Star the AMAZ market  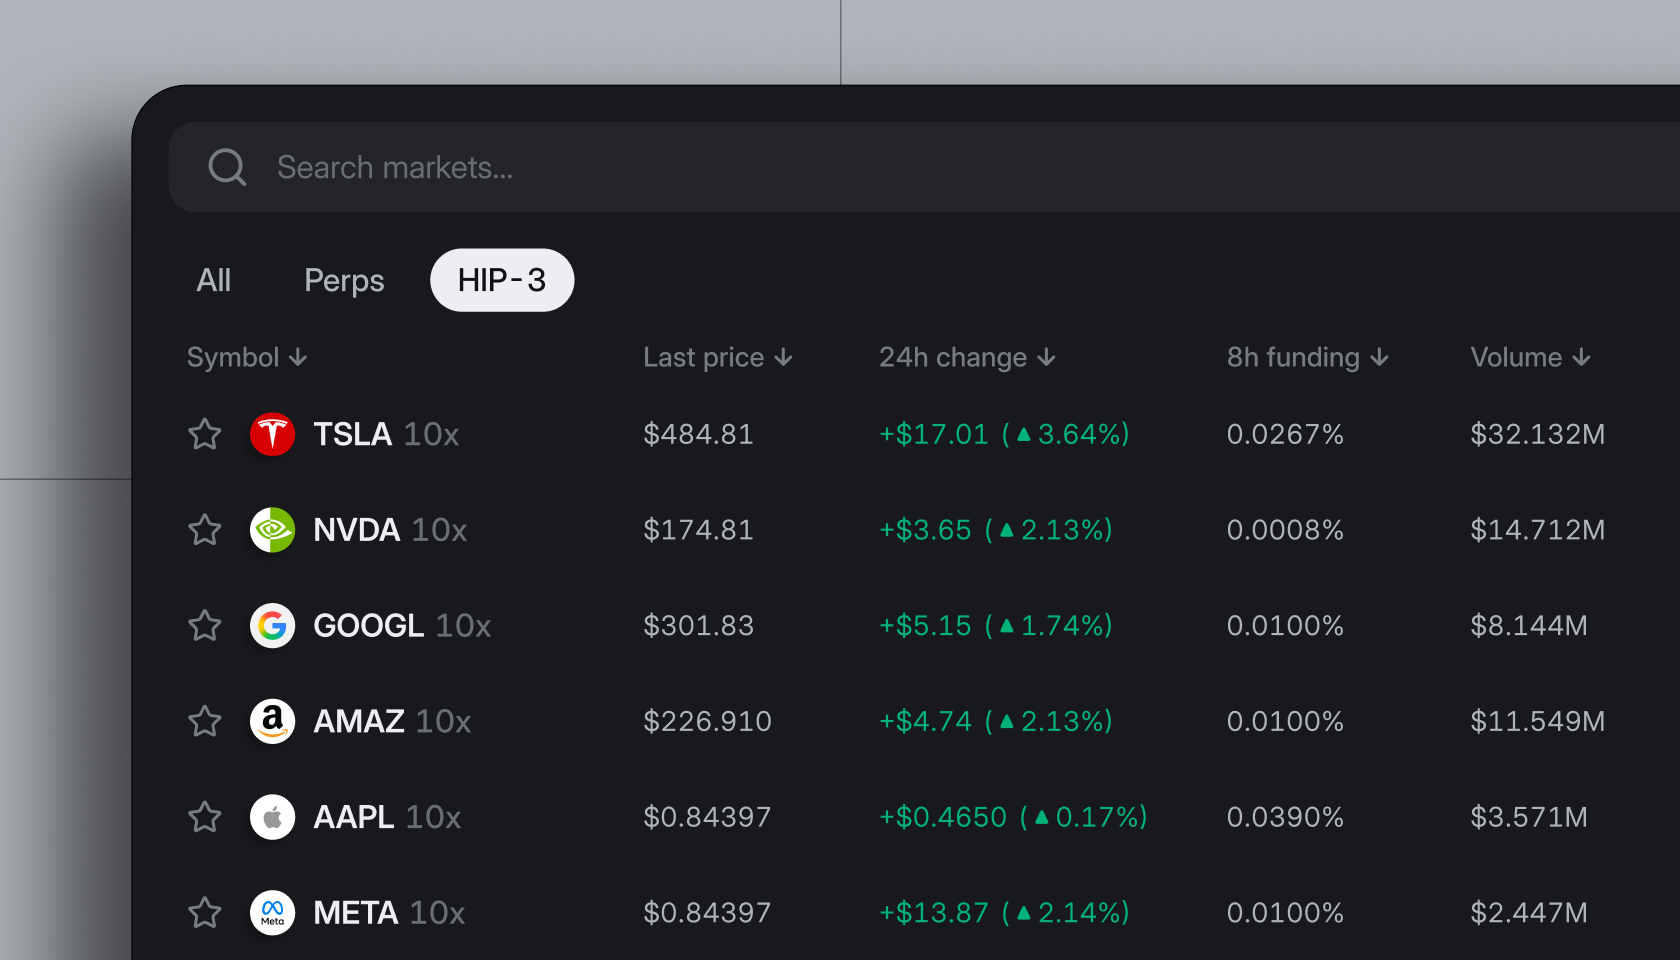click(x=205, y=721)
